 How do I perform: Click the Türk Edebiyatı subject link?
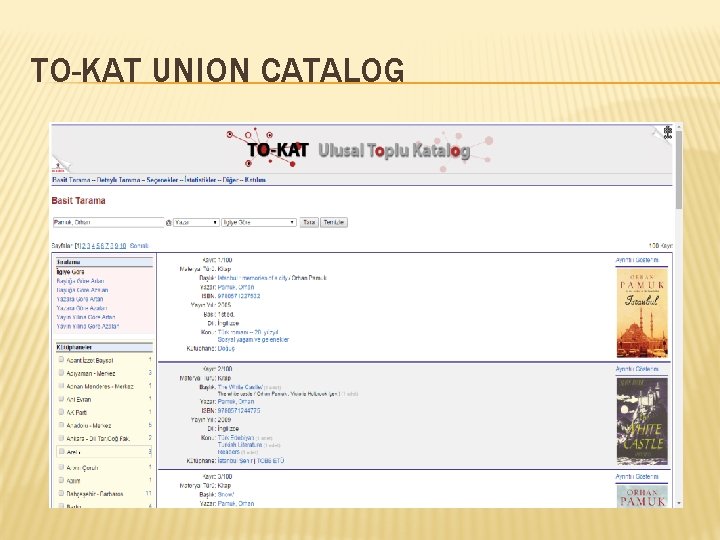click(x=236, y=438)
